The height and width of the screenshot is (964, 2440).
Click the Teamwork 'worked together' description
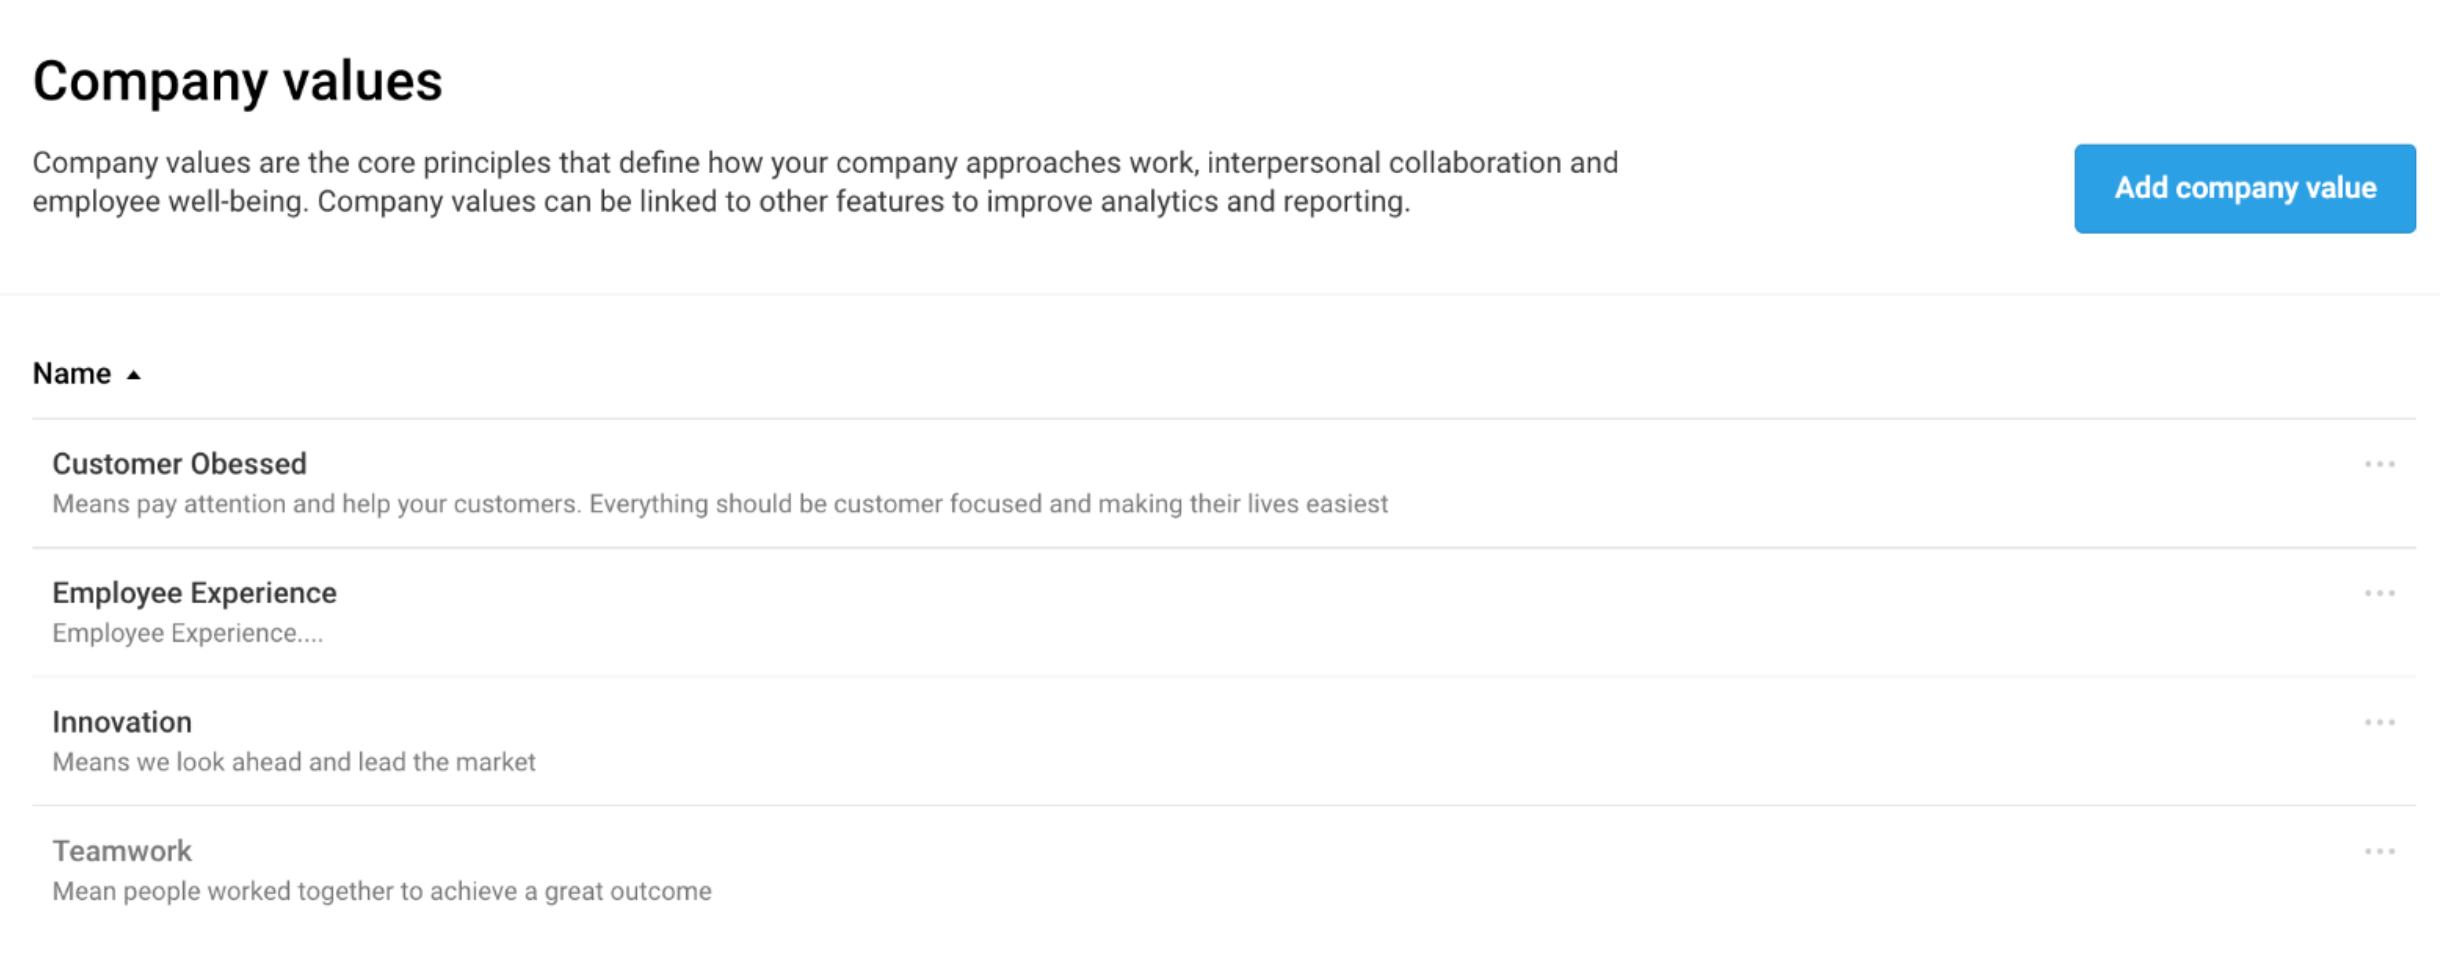point(382,891)
